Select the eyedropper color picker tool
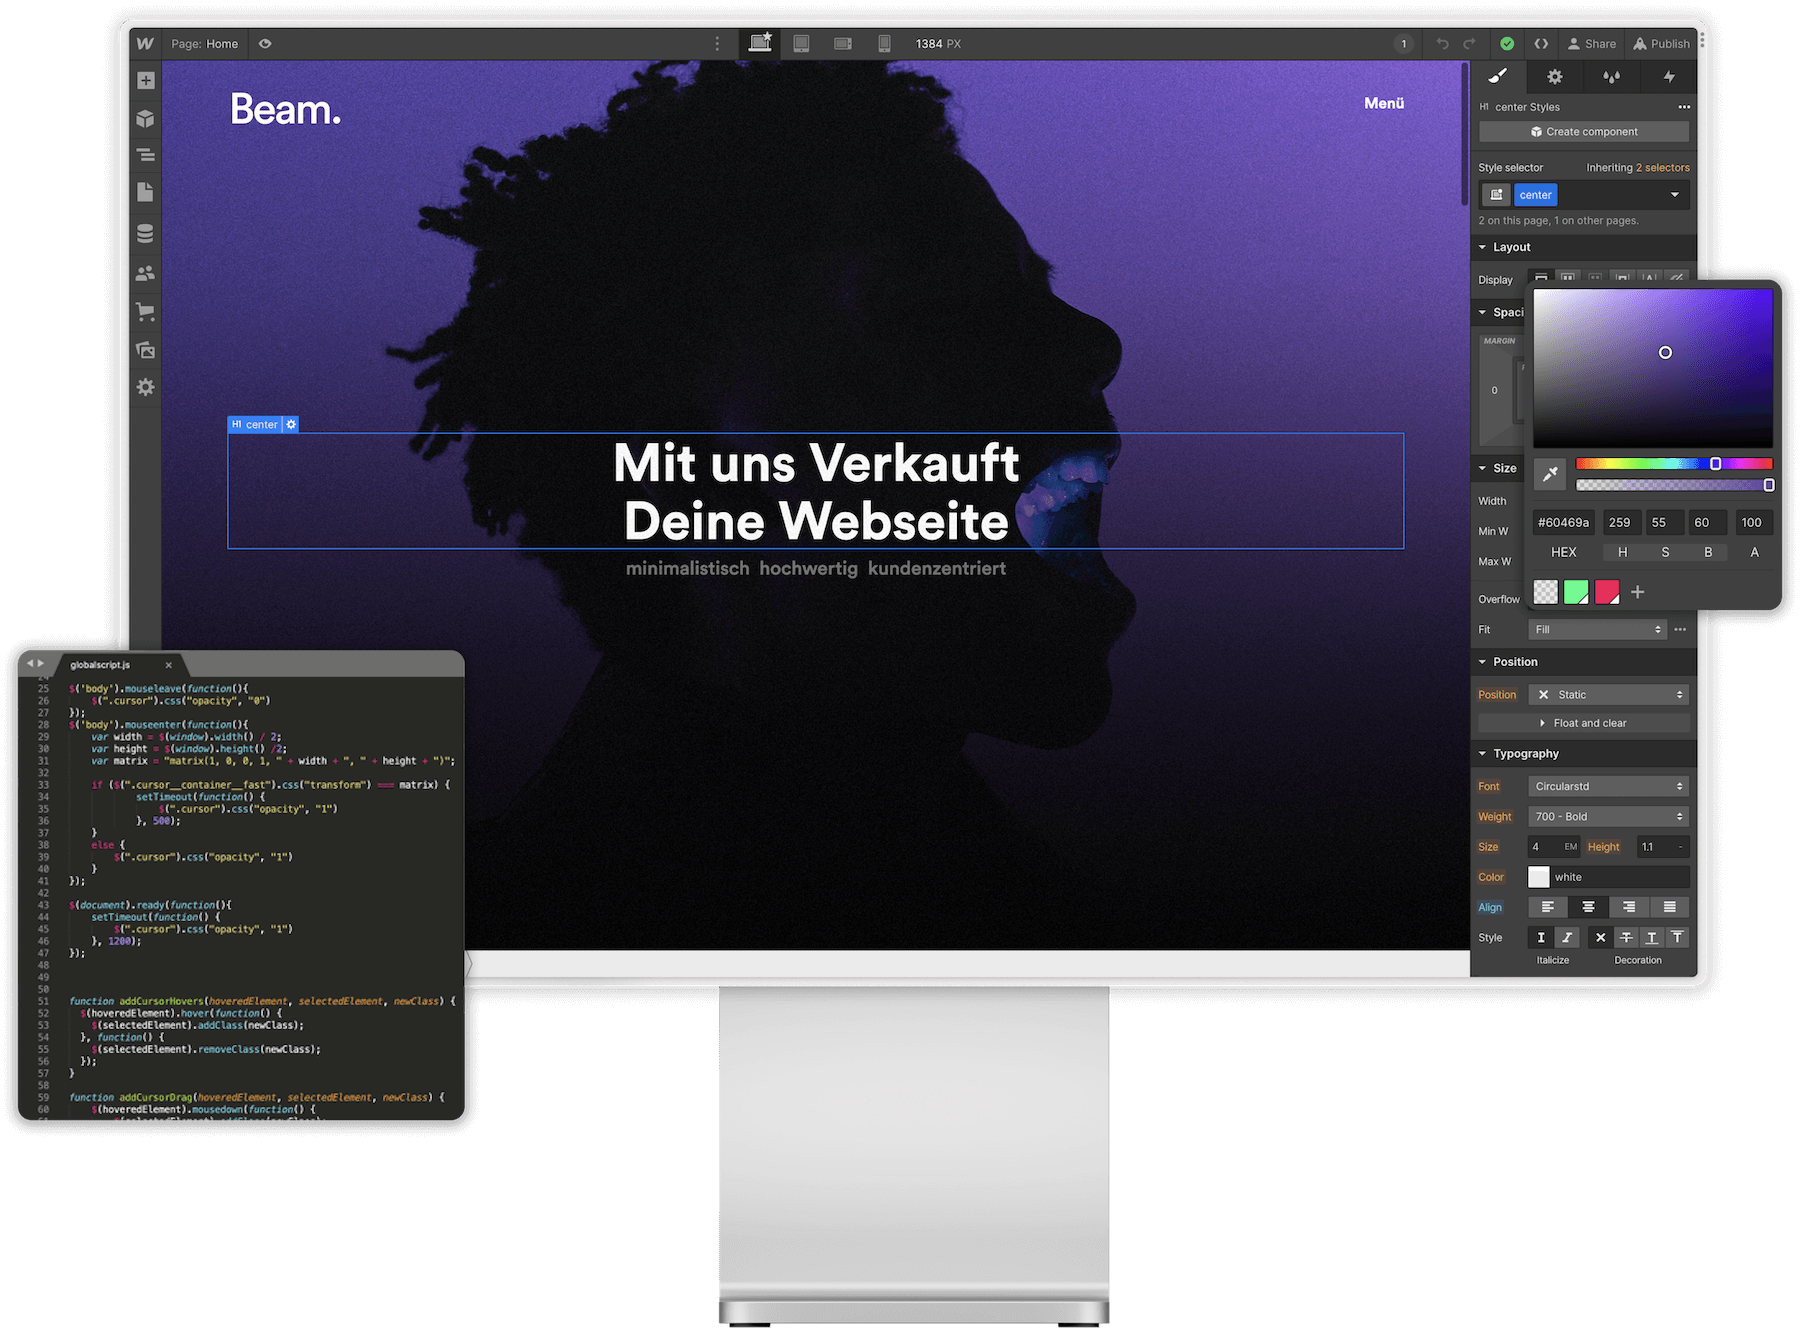Screen dimensions: 1800x1328 point(1550,474)
